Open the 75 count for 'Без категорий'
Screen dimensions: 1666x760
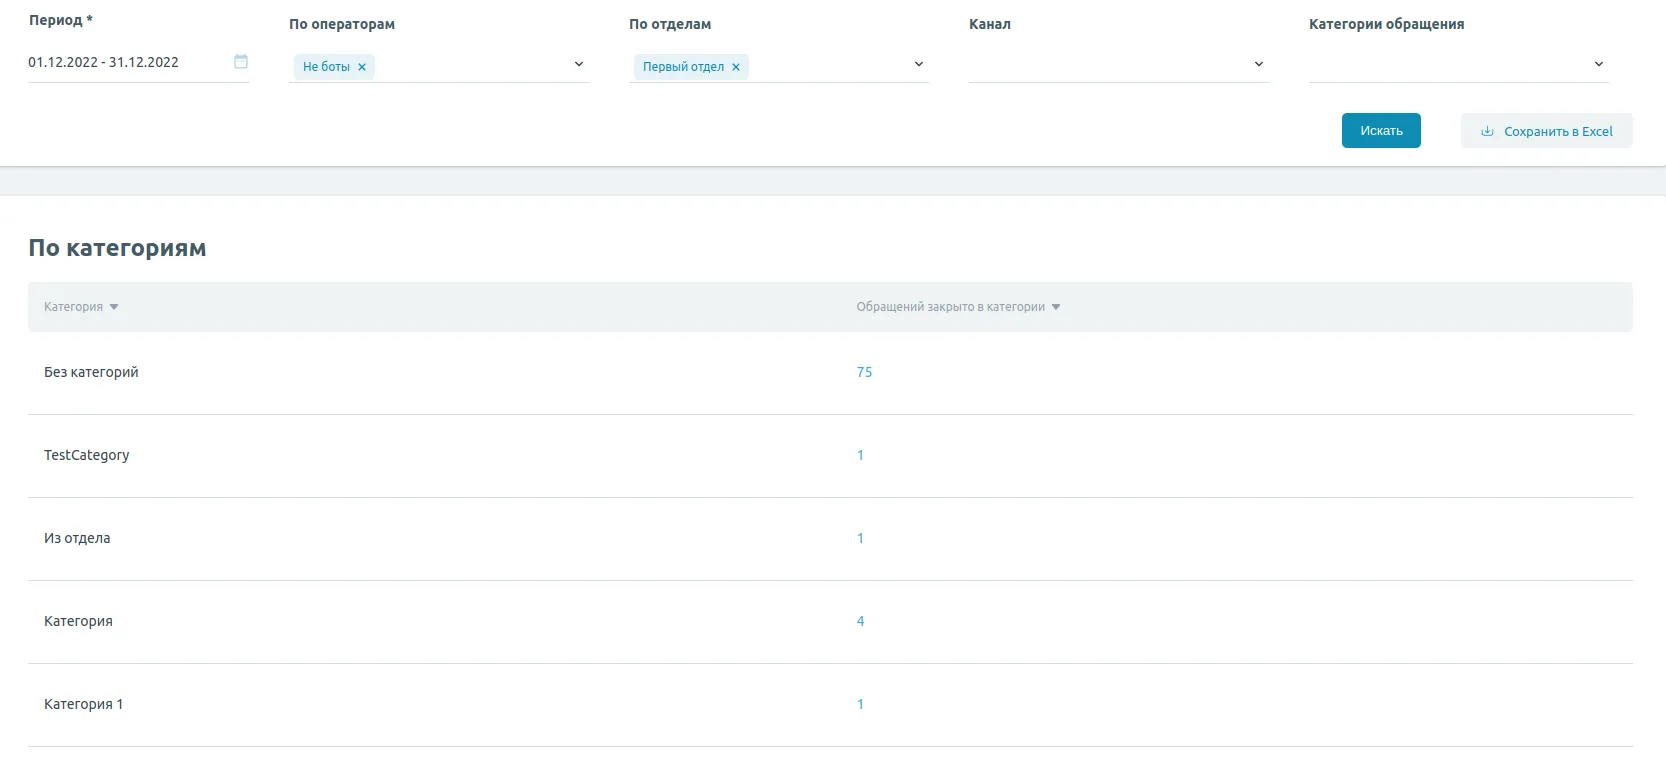click(864, 372)
